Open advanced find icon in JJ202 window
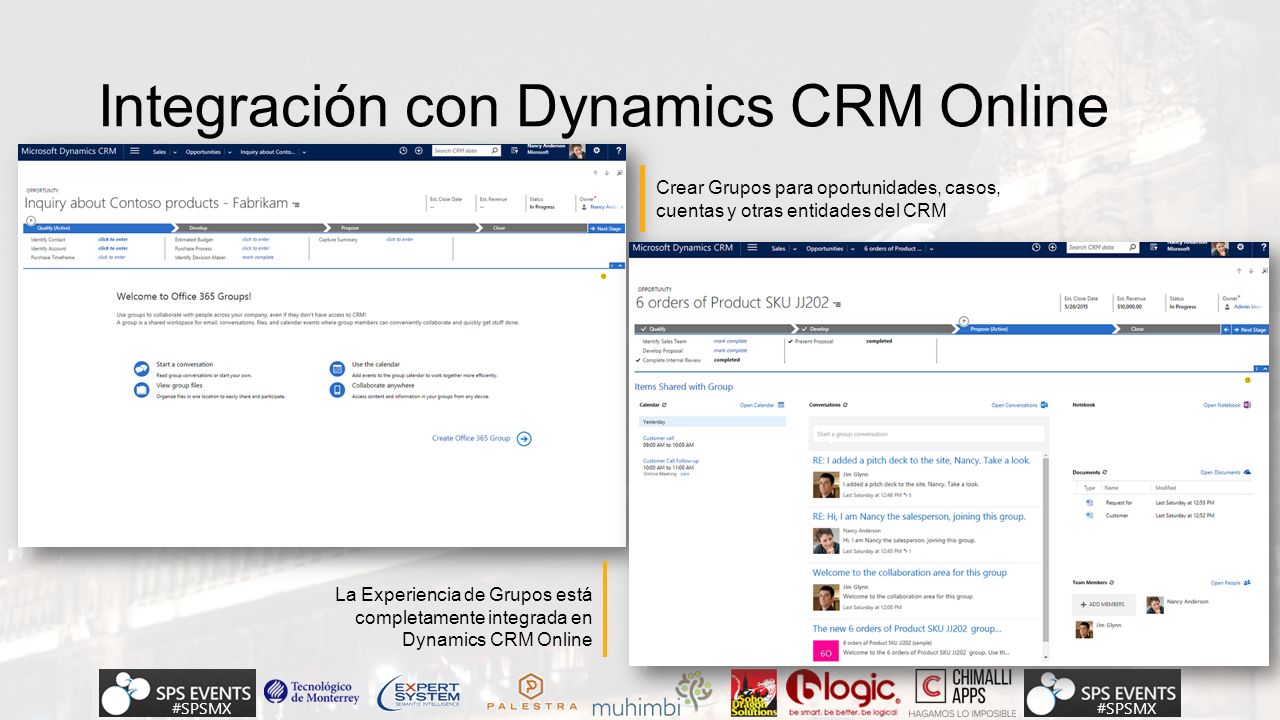 1154,247
